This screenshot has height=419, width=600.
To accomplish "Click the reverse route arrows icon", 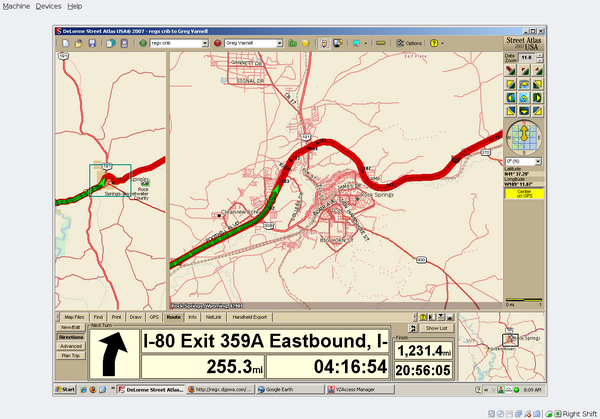I will tap(413, 328).
